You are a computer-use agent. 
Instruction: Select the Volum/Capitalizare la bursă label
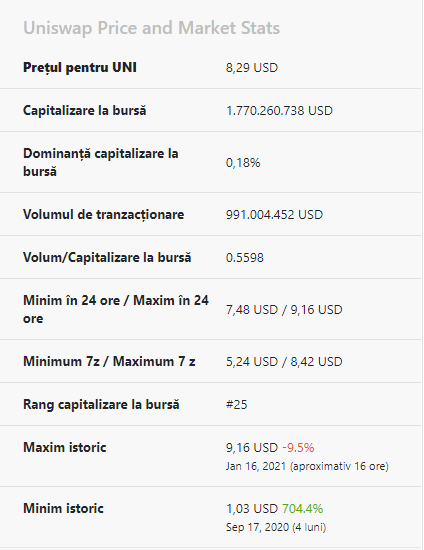coord(107,257)
